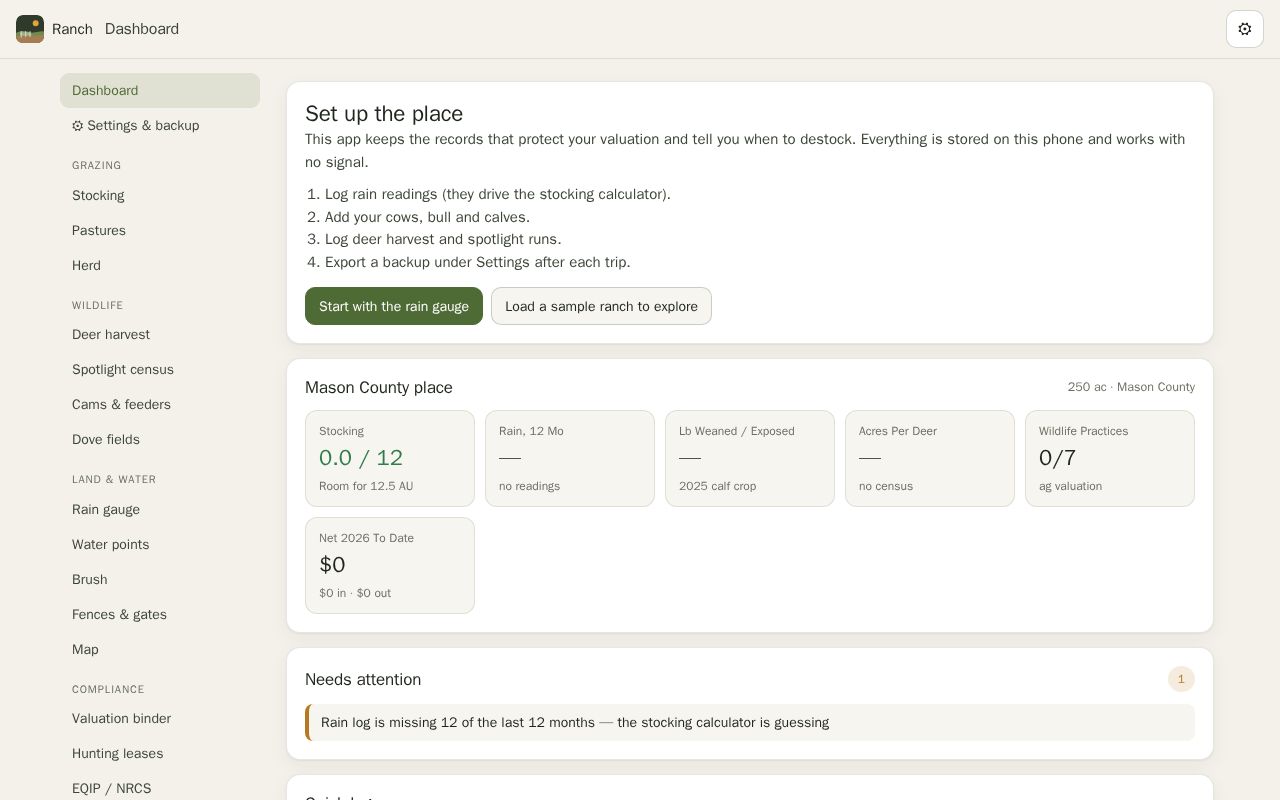This screenshot has width=1280, height=800.
Task: Open Cams & feeders
Action: pos(160,404)
